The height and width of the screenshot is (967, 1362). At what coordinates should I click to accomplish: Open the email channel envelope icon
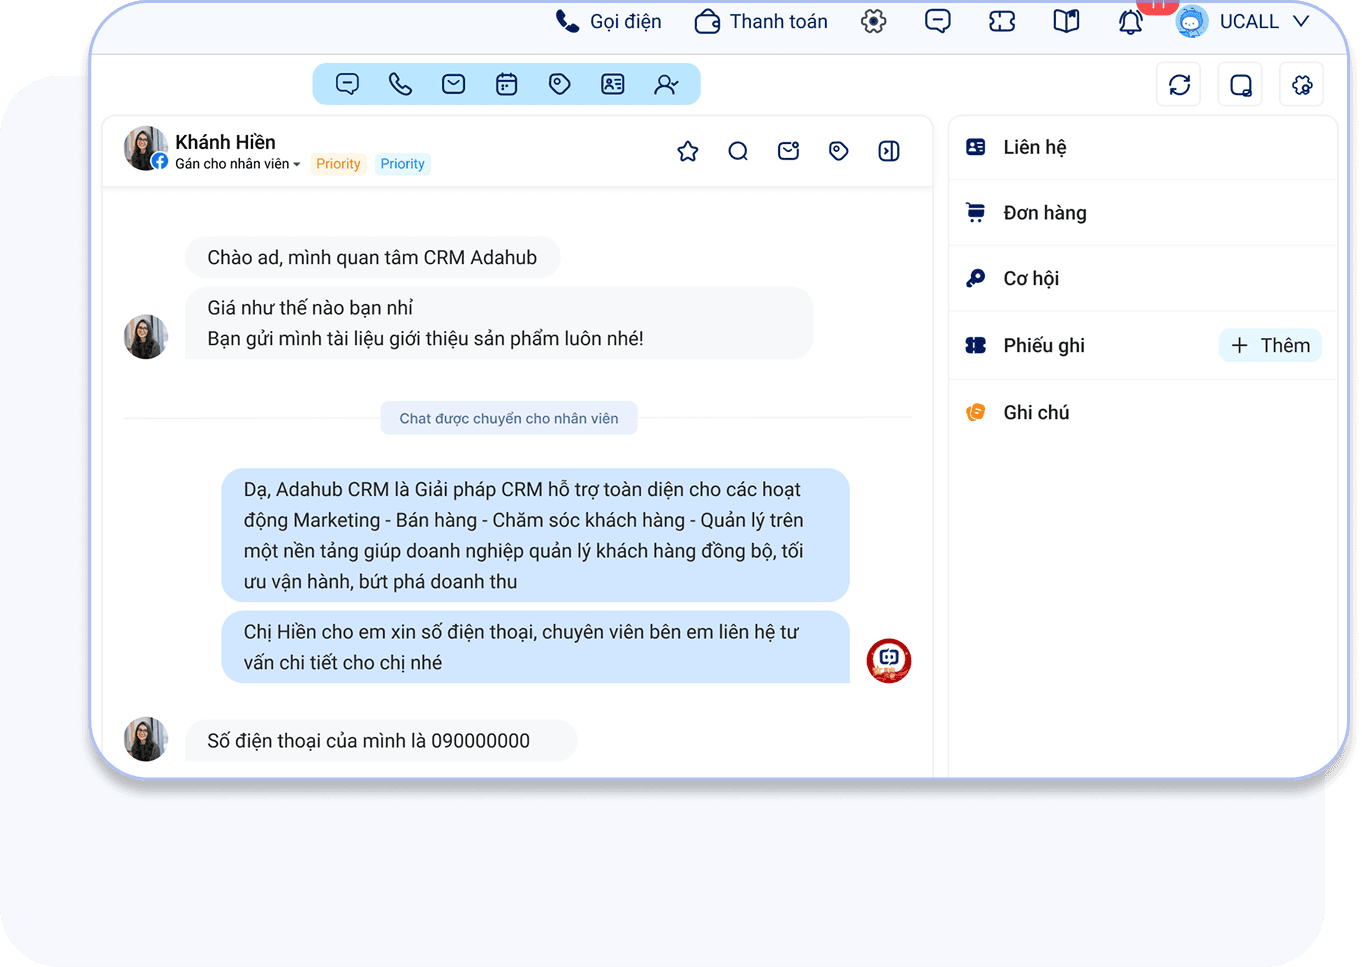[453, 85]
